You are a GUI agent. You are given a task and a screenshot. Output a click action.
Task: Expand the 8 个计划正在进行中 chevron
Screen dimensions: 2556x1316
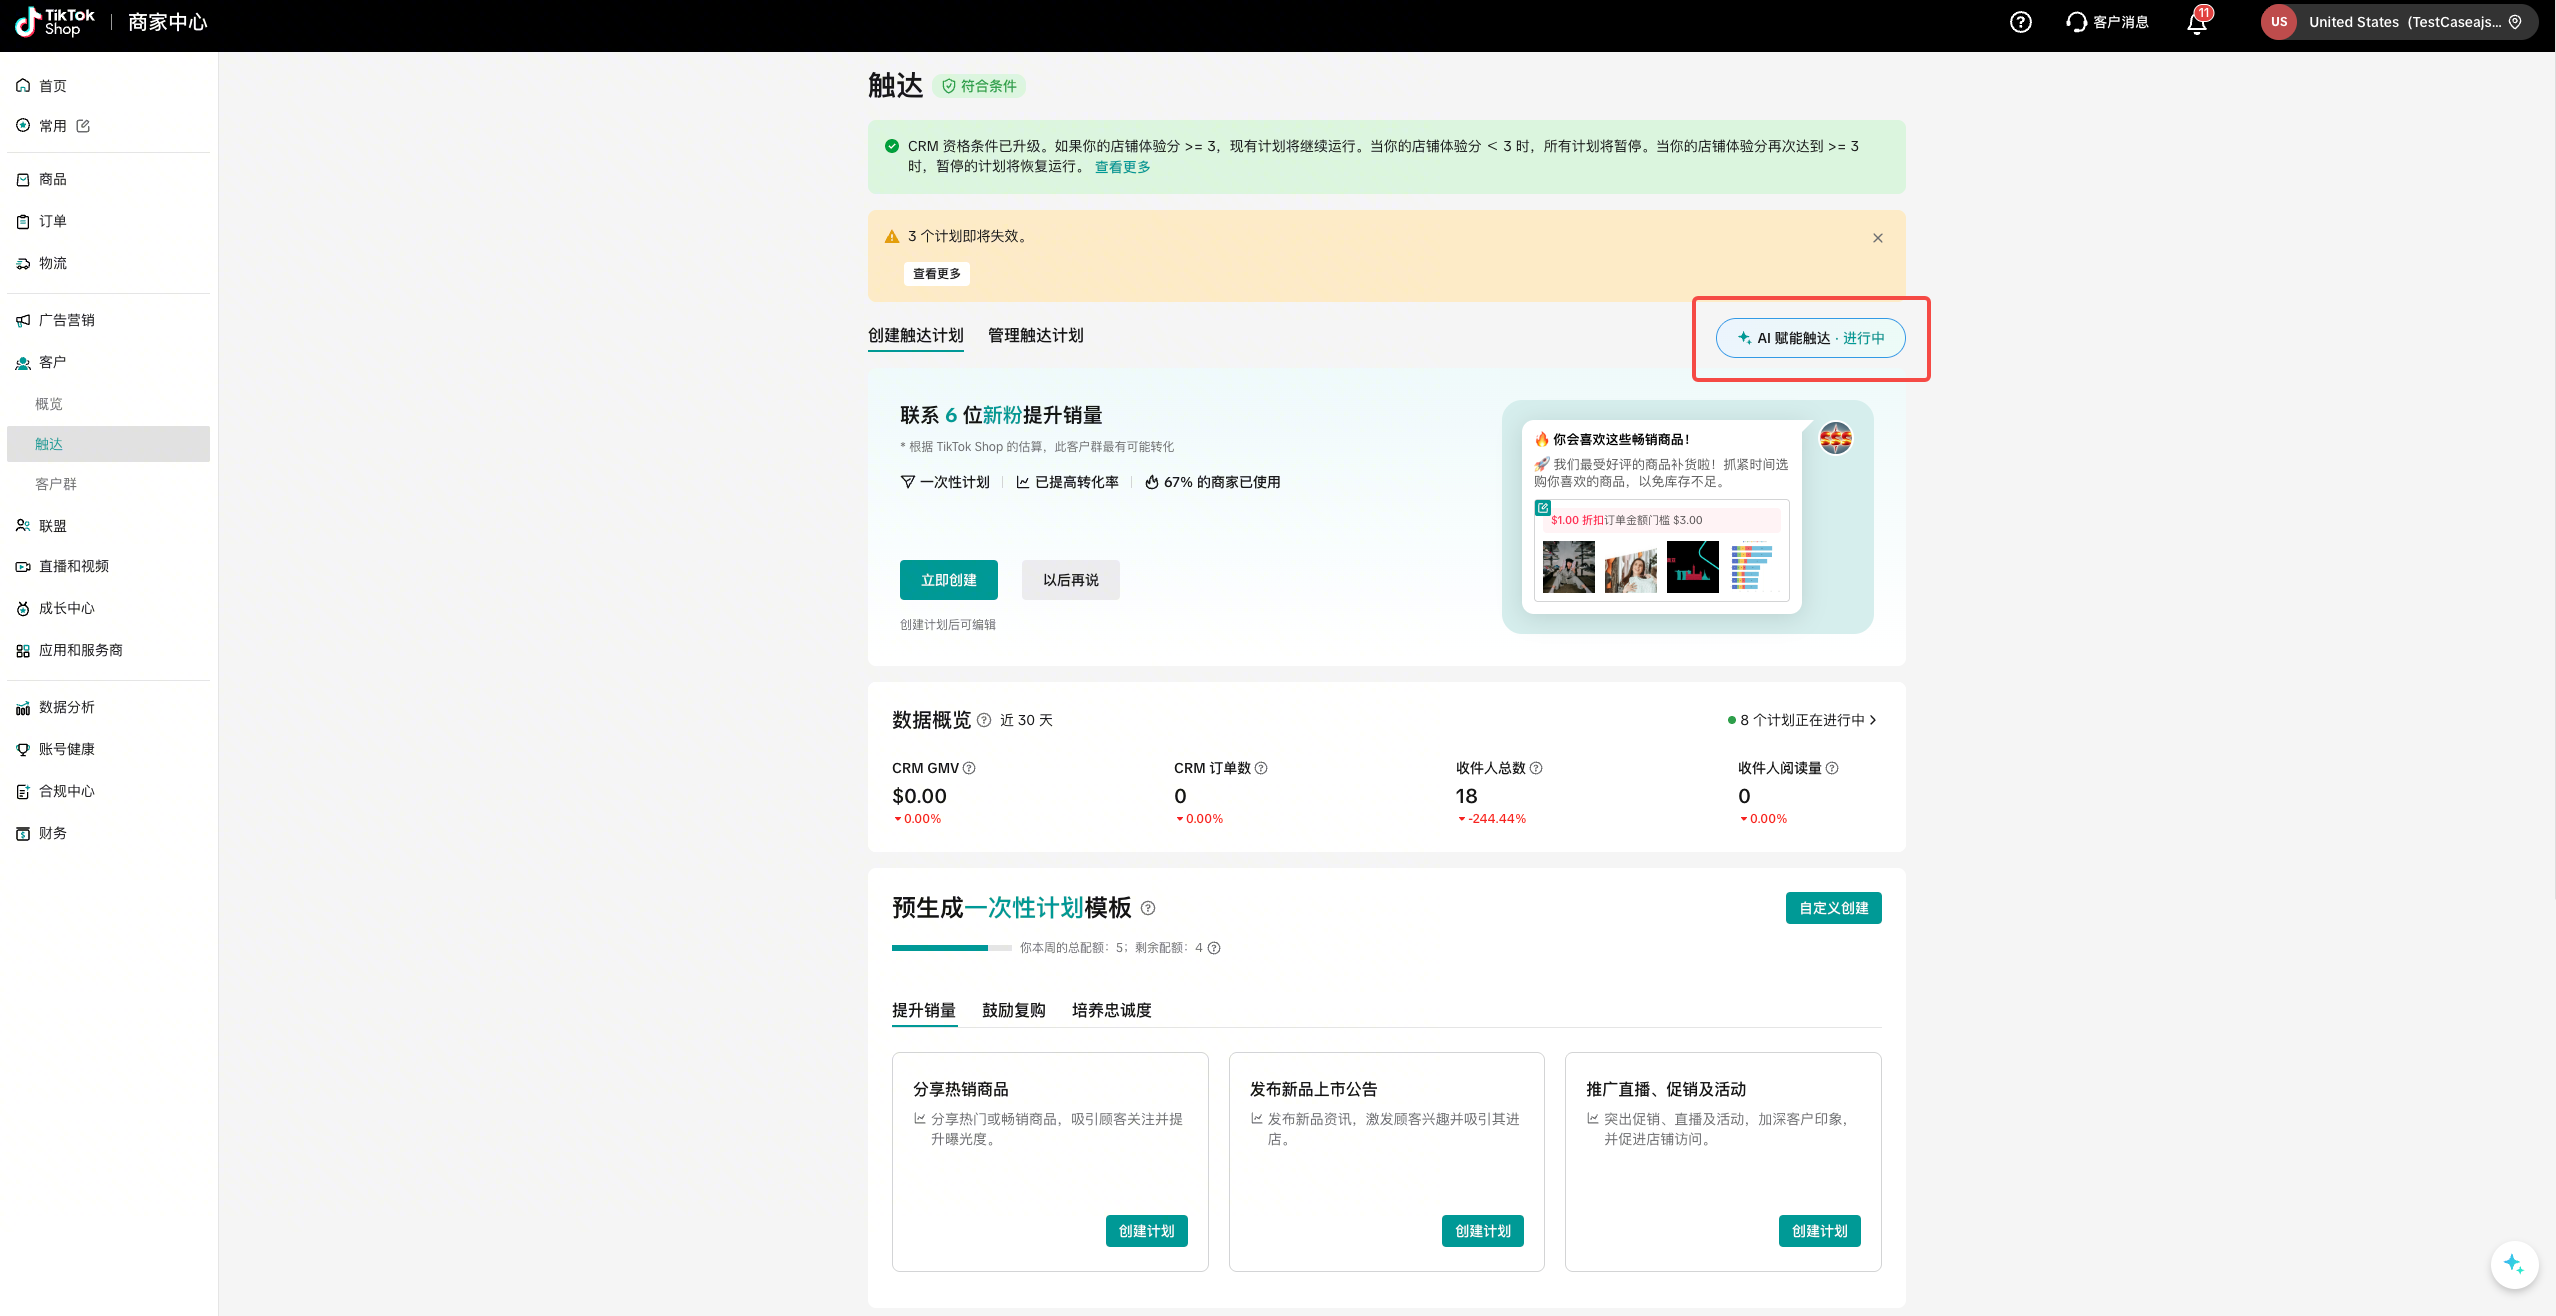1872,720
